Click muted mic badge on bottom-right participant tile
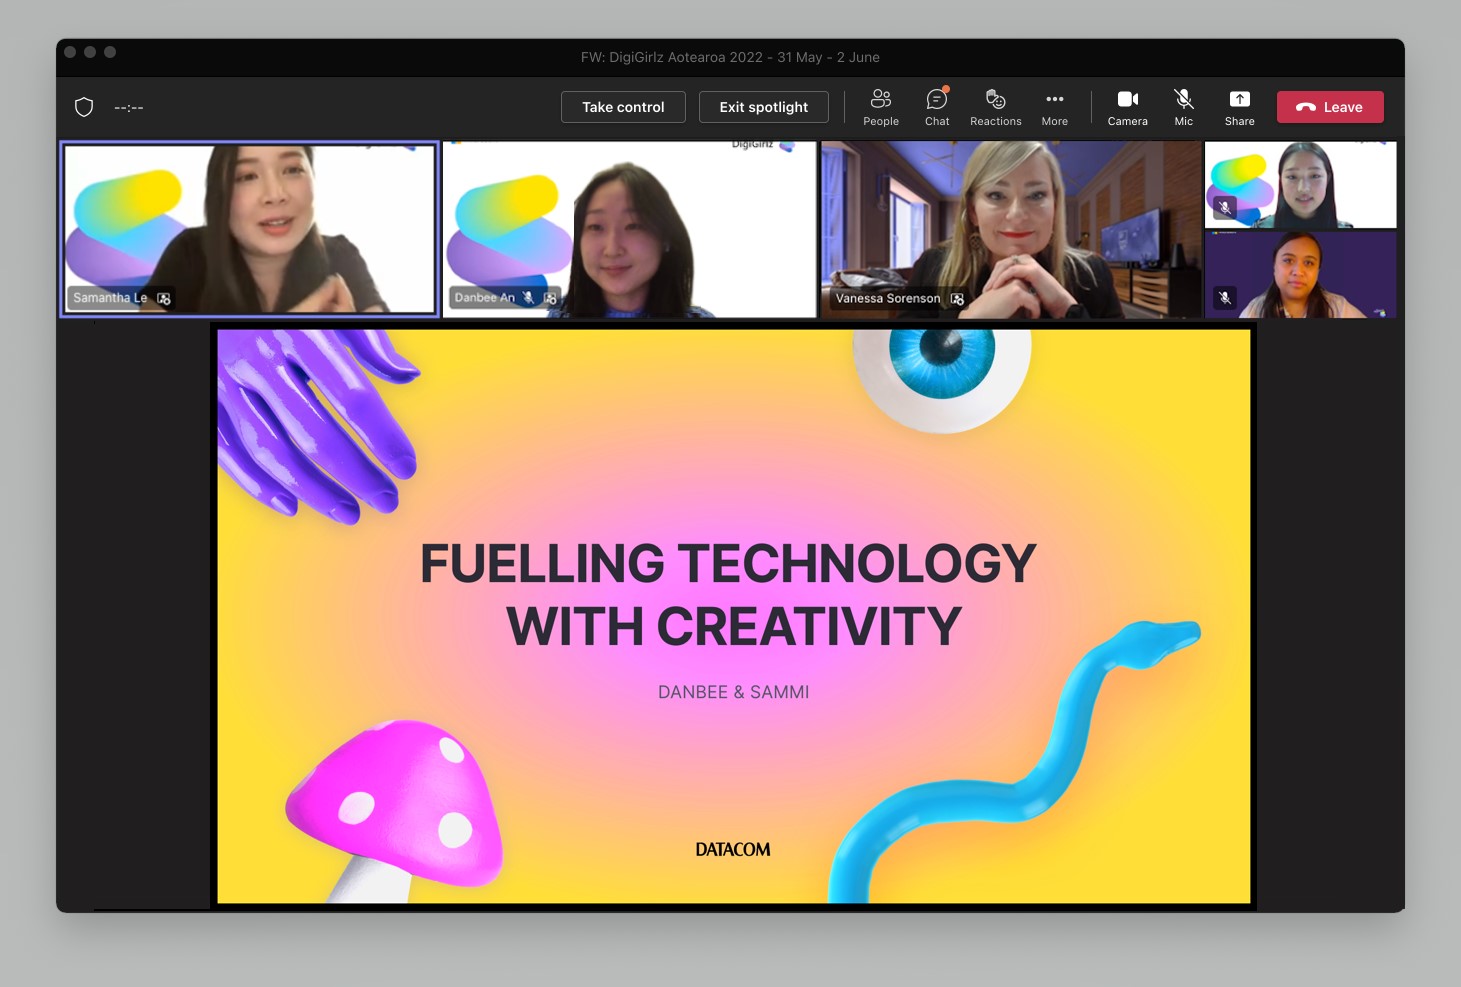Image resolution: width=1461 pixels, height=987 pixels. 1224,297
